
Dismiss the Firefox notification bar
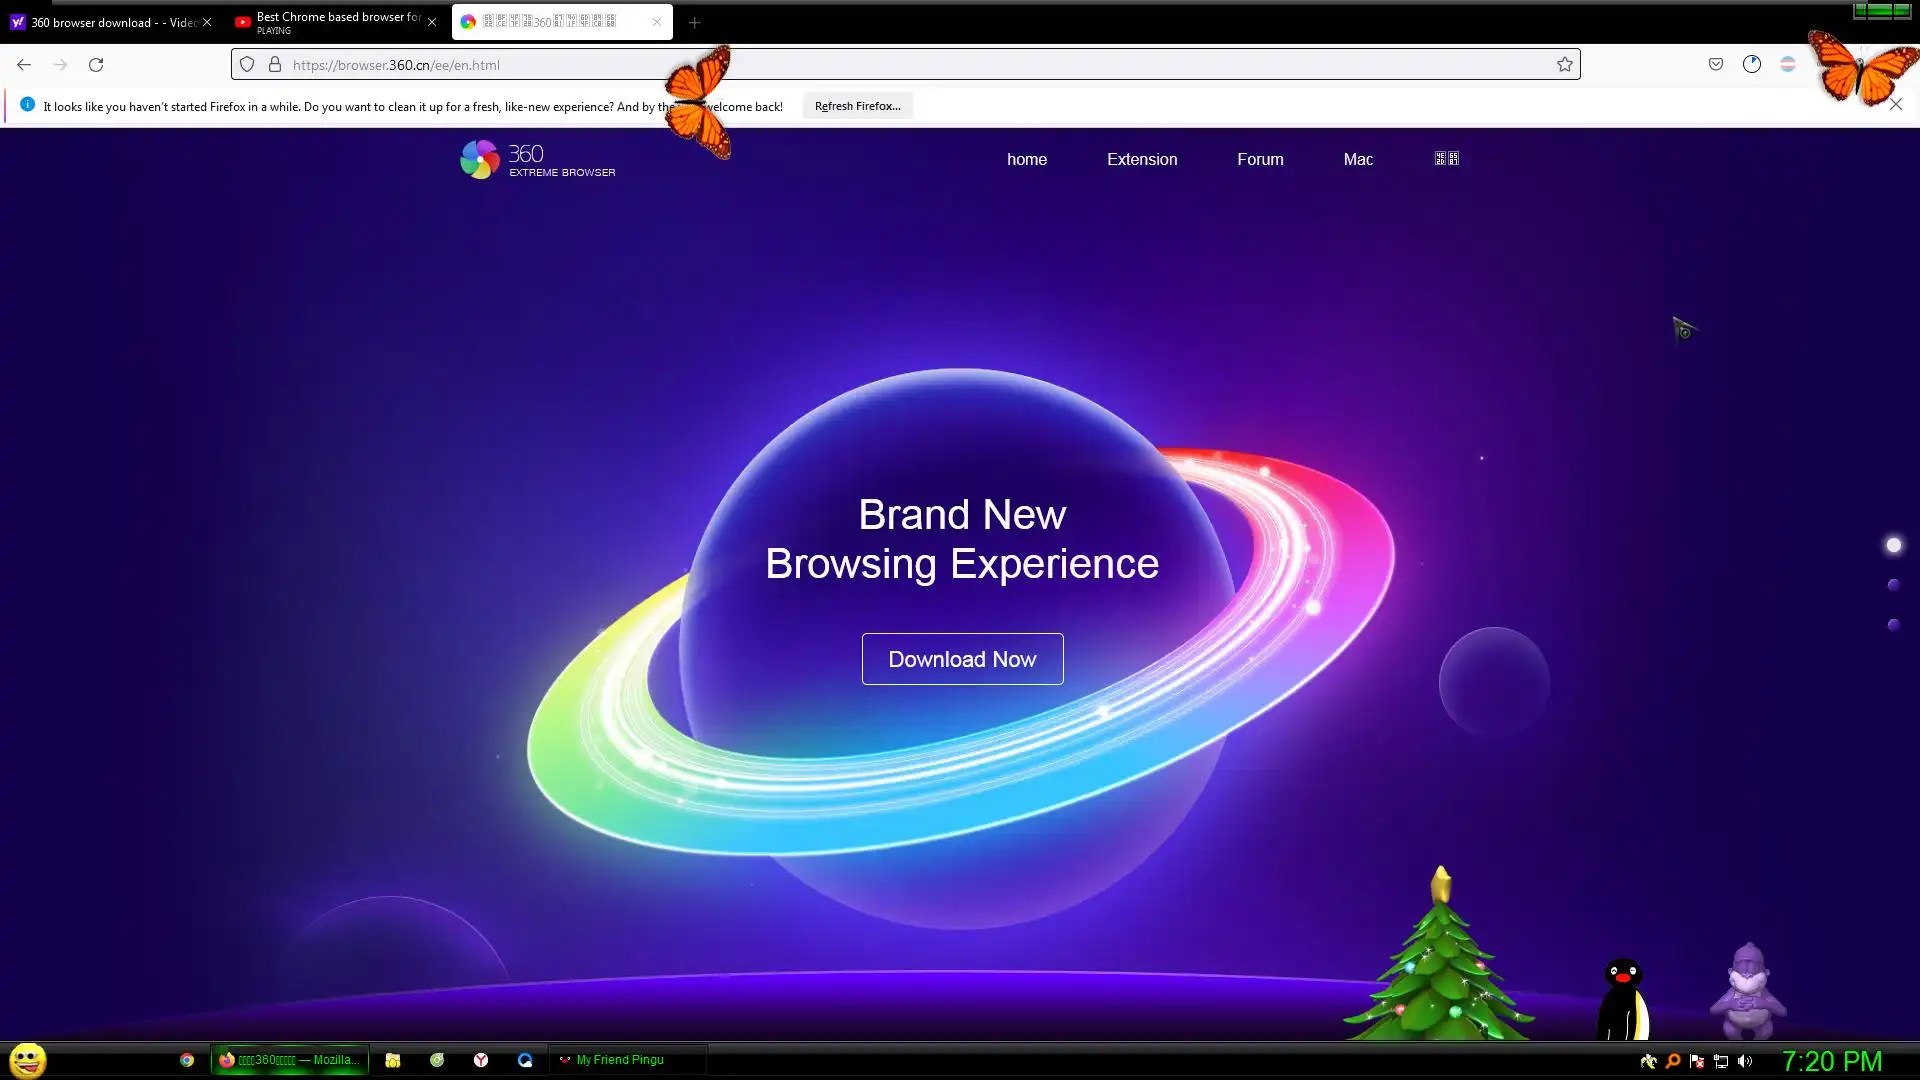(x=1896, y=105)
